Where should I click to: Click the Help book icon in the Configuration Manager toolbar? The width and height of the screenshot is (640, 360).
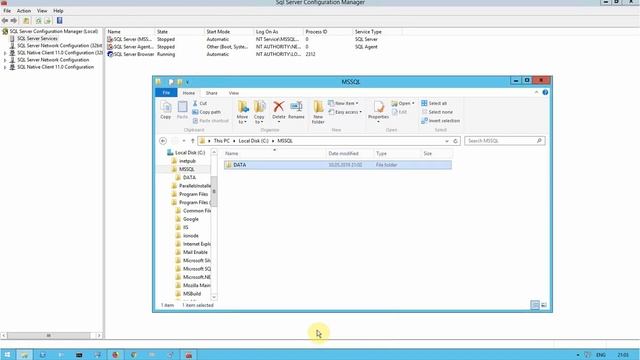tap(60, 20)
